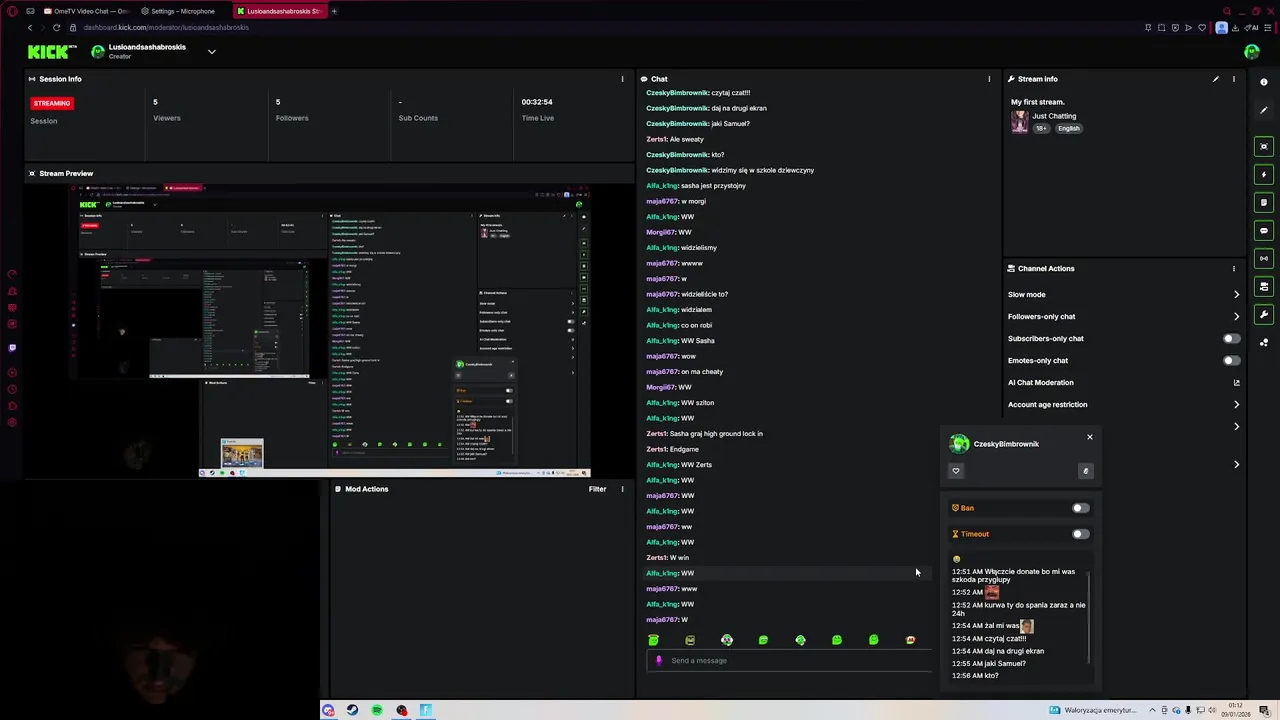Toggle the broadcast signal sidebar icon
Viewport: 1280px width, 720px height.
tap(1264, 259)
